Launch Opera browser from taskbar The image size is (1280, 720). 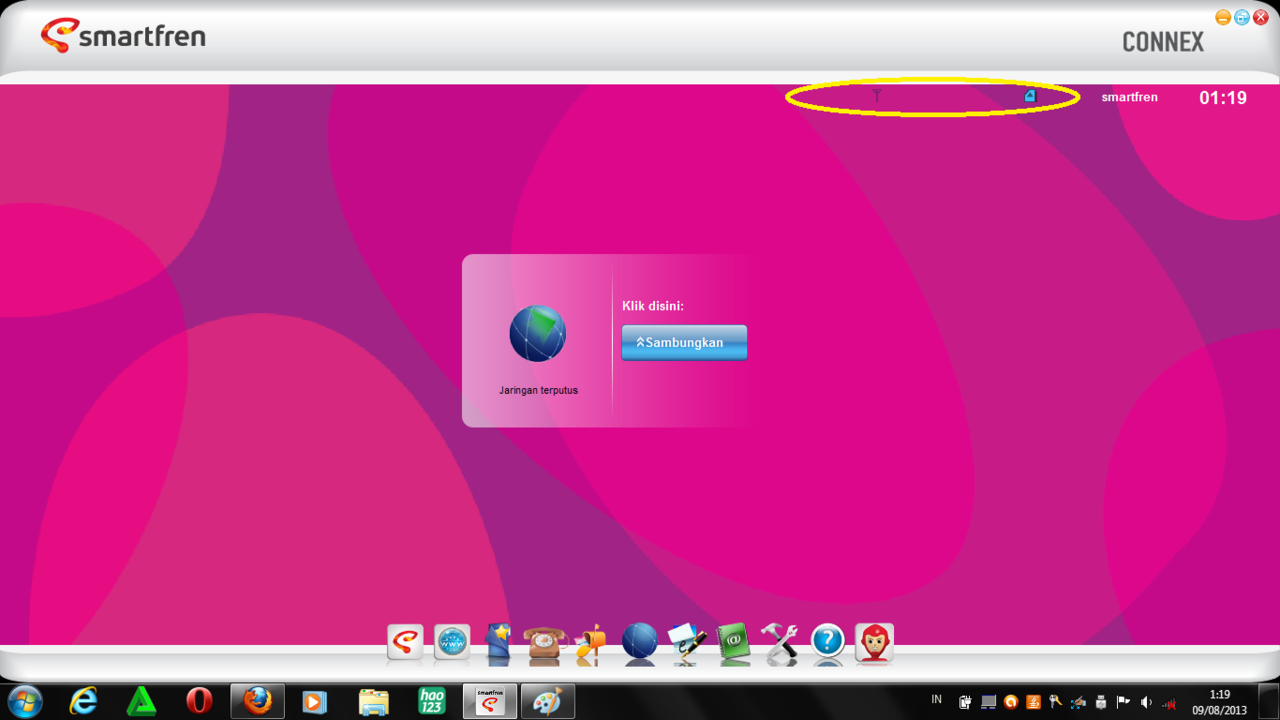pyautogui.click(x=199, y=701)
